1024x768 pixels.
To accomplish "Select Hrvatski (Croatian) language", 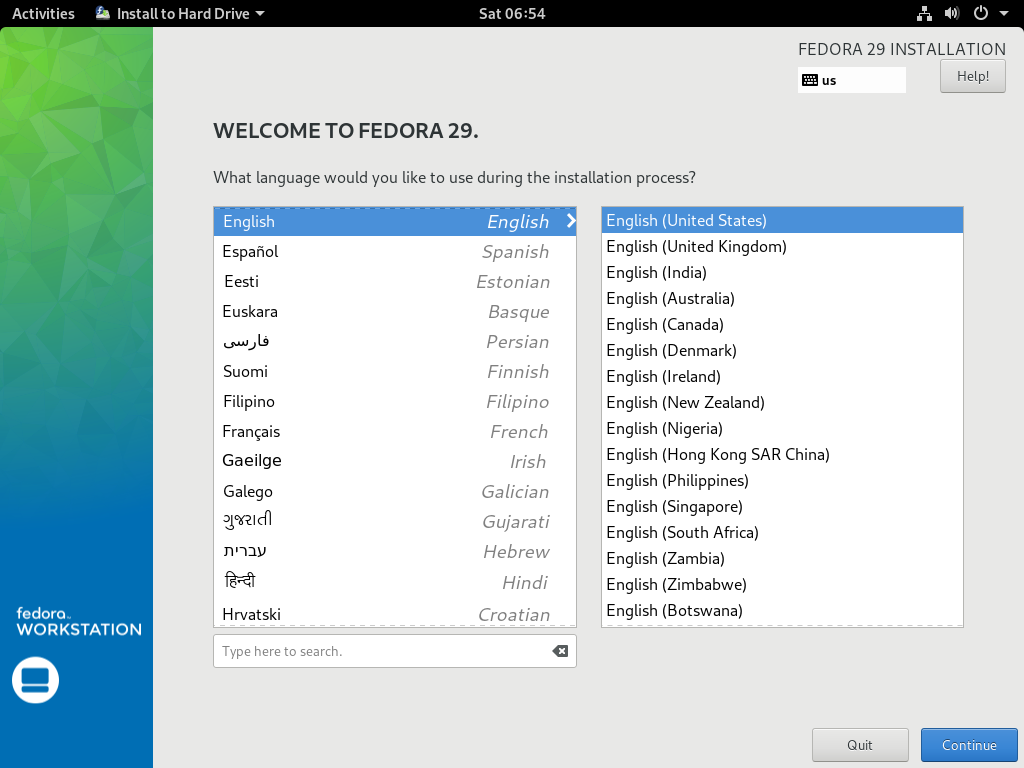I will click(x=394, y=614).
